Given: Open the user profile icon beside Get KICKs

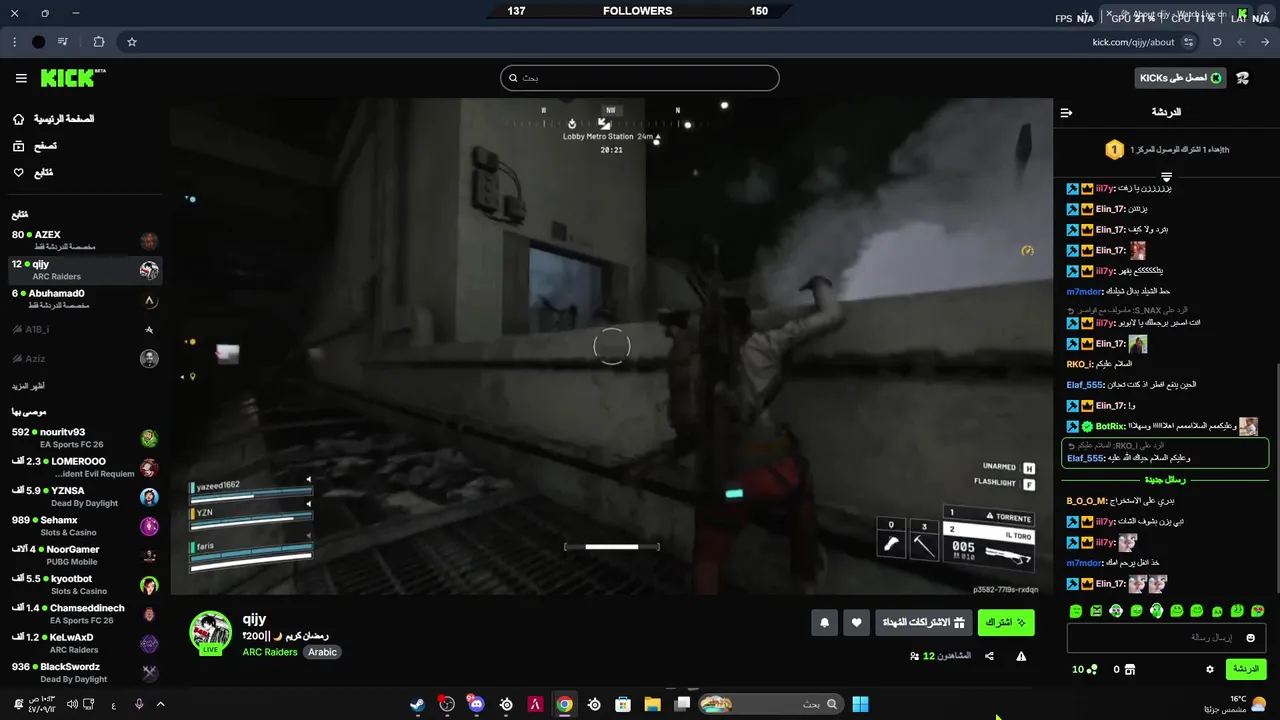Looking at the screenshot, I should [x=1243, y=78].
